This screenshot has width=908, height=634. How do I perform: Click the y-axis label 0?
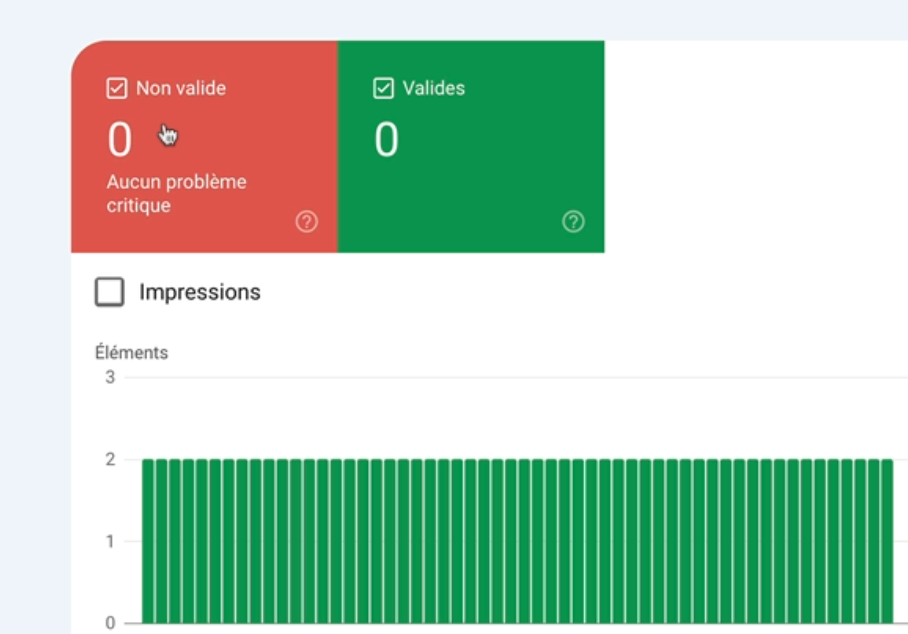[110, 622]
